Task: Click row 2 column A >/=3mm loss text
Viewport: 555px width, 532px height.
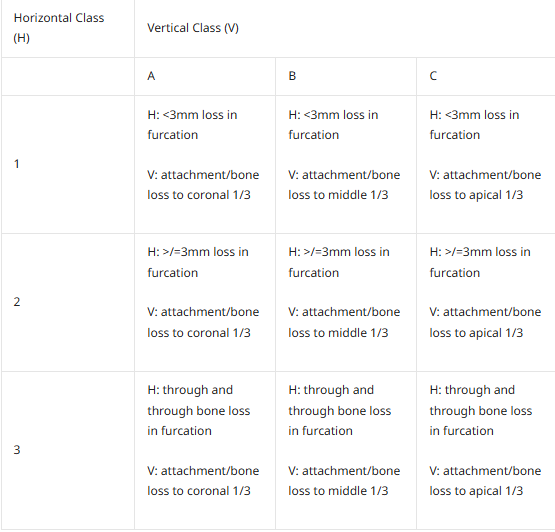Action: coord(198,262)
